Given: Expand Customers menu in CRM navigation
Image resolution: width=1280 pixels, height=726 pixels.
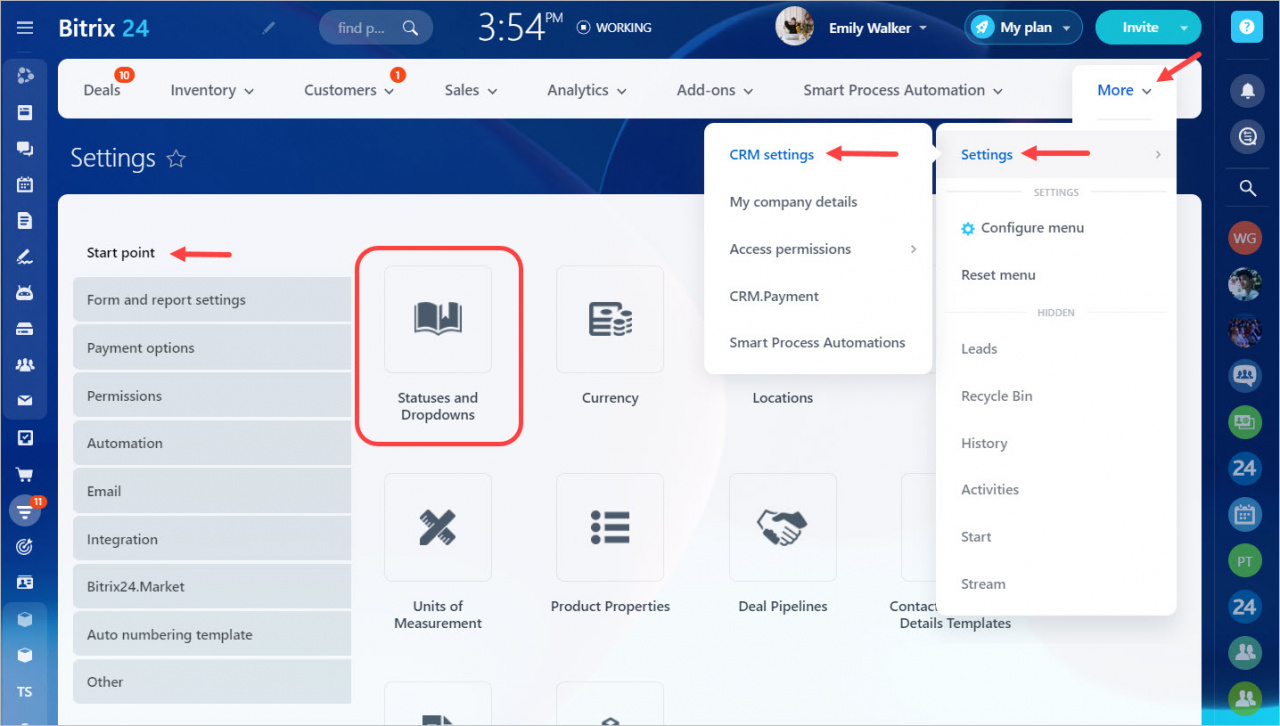Looking at the screenshot, I should pos(349,90).
